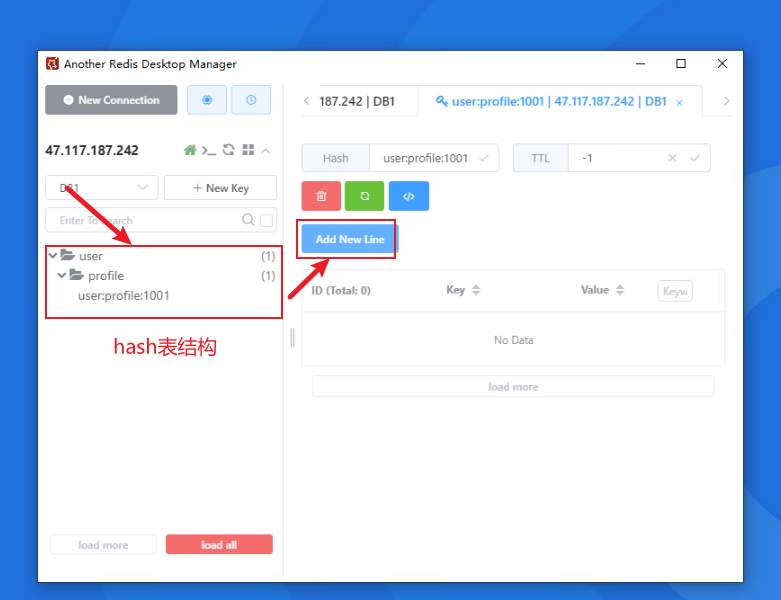This screenshot has width=781, height=600.
Task: Click the panel resize handle
Action: [x=292, y=338]
